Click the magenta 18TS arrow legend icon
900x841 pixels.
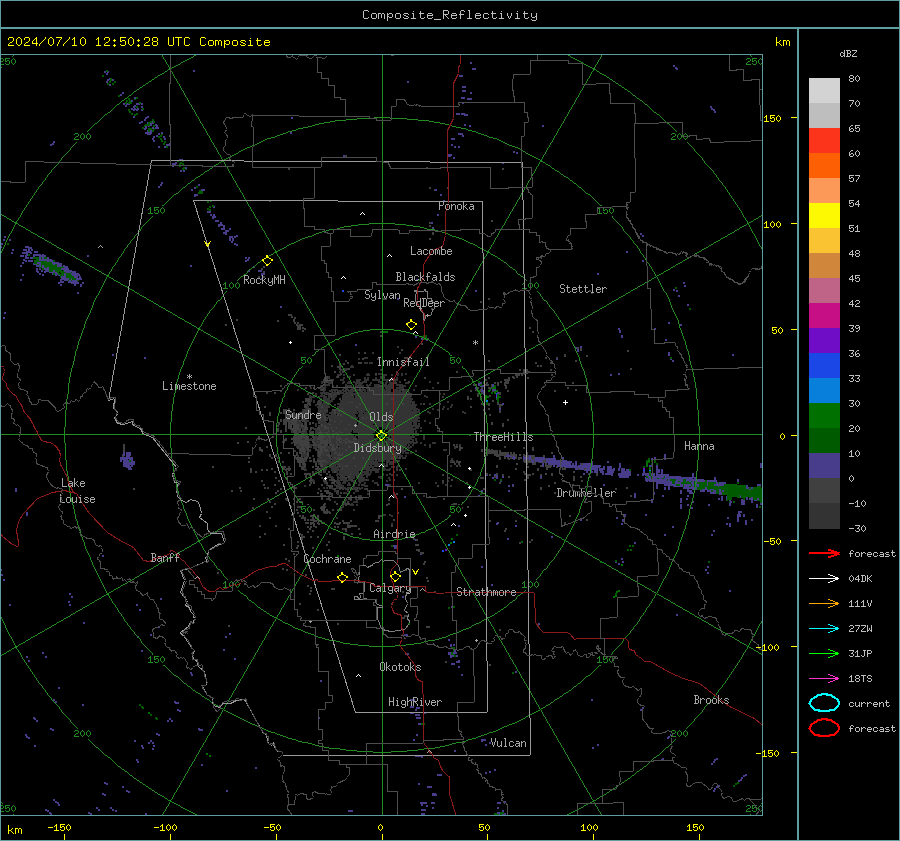pyautogui.click(x=824, y=679)
